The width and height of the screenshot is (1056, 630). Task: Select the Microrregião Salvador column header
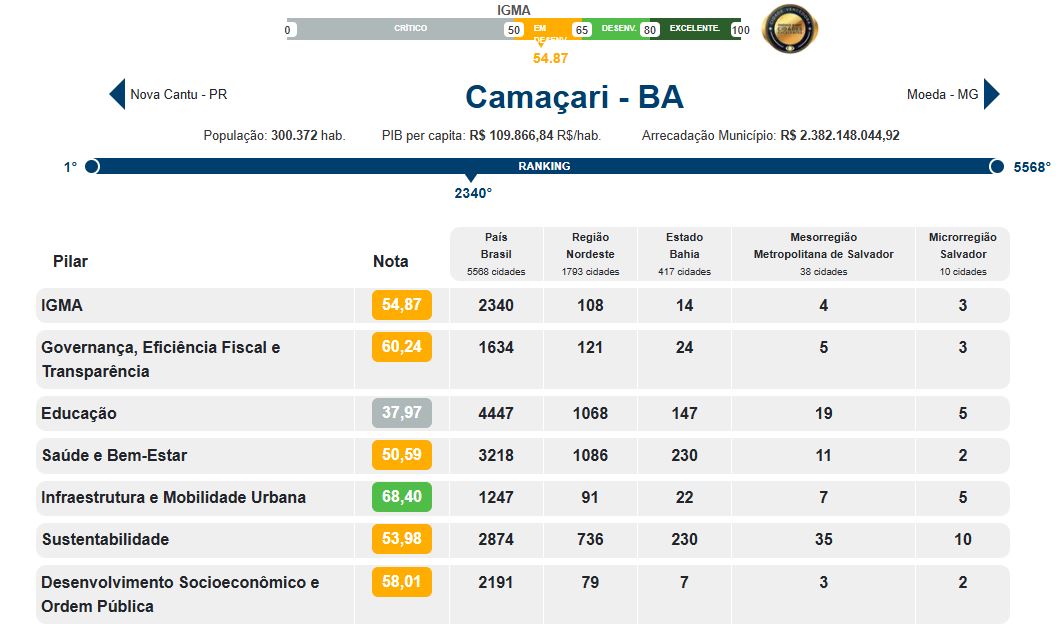(962, 254)
